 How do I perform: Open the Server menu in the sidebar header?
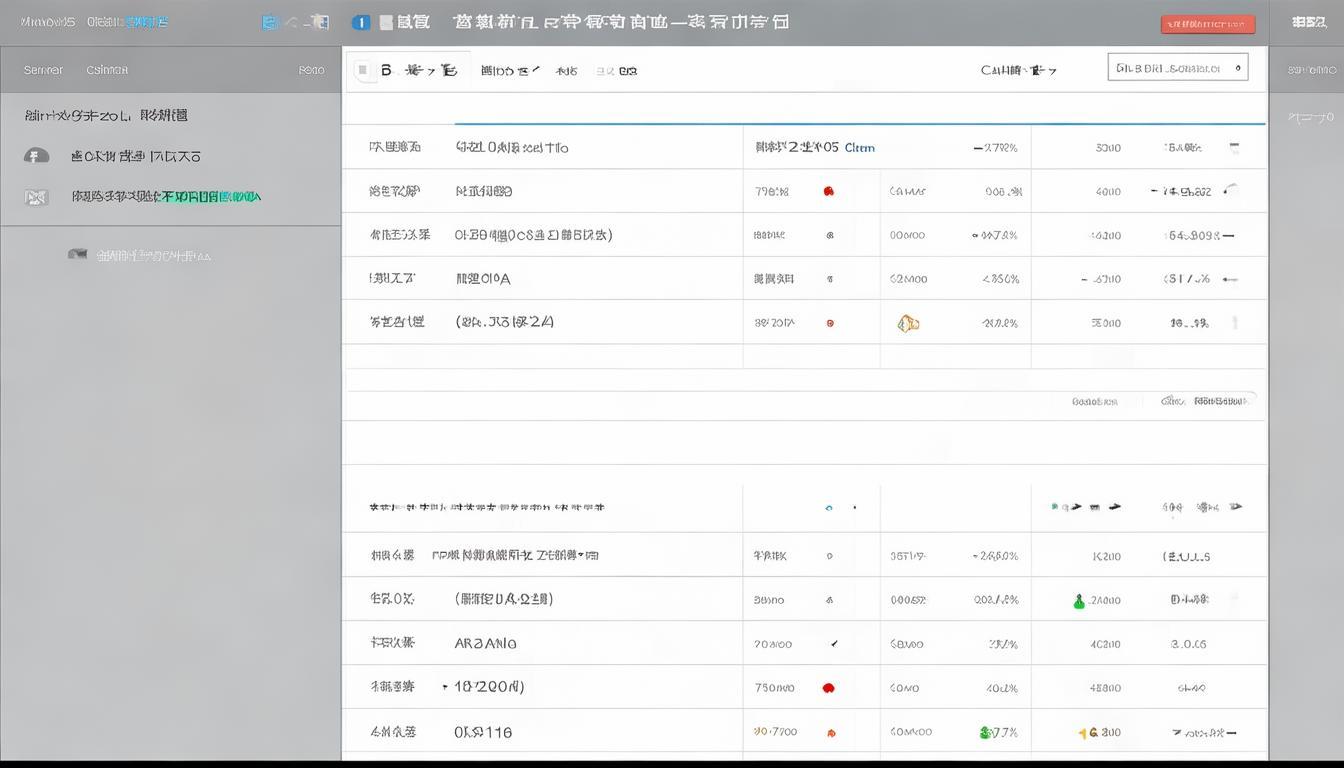42,69
